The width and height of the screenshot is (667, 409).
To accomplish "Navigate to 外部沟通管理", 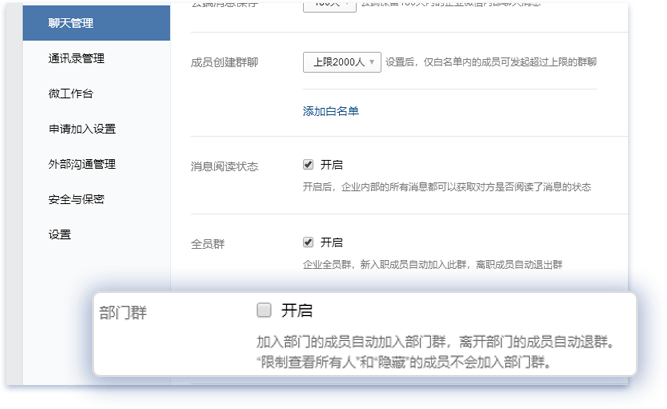I will pos(82,164).
